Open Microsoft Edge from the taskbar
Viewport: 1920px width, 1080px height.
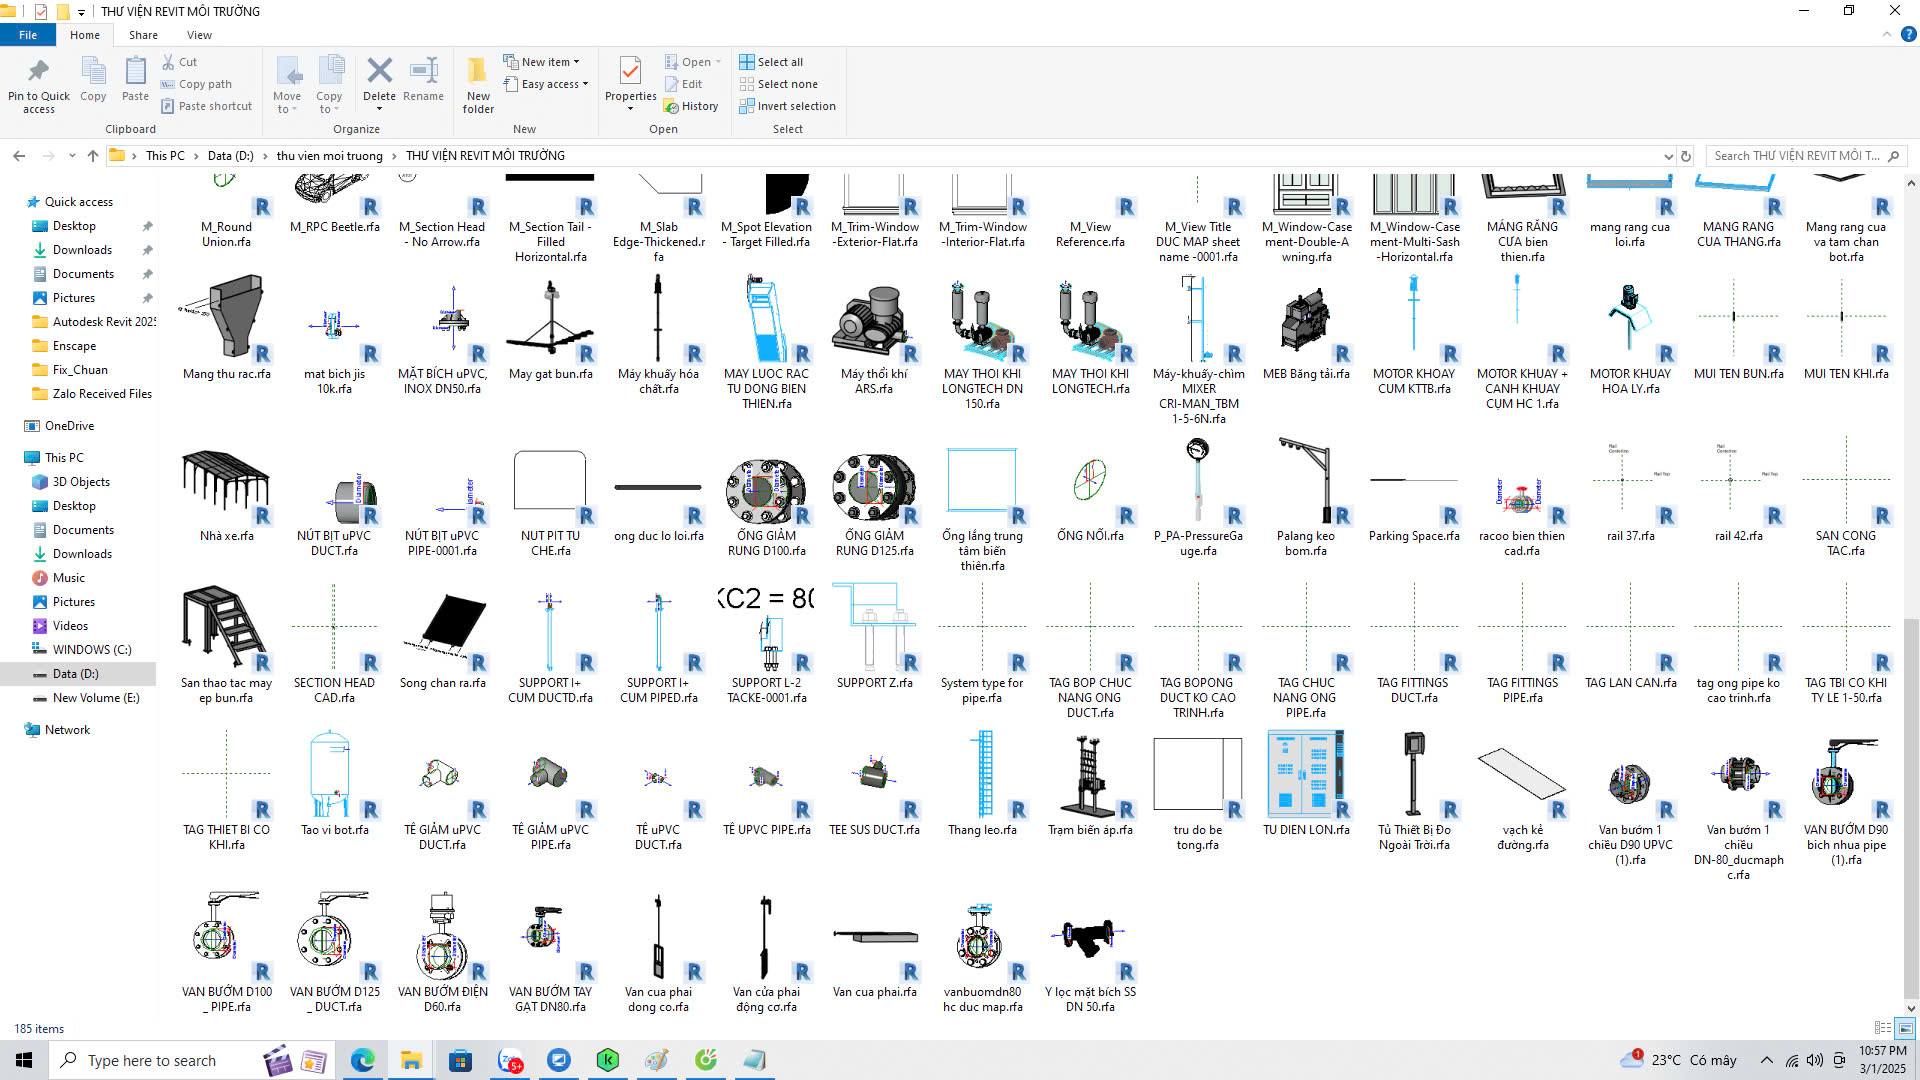click(362, 1060)
